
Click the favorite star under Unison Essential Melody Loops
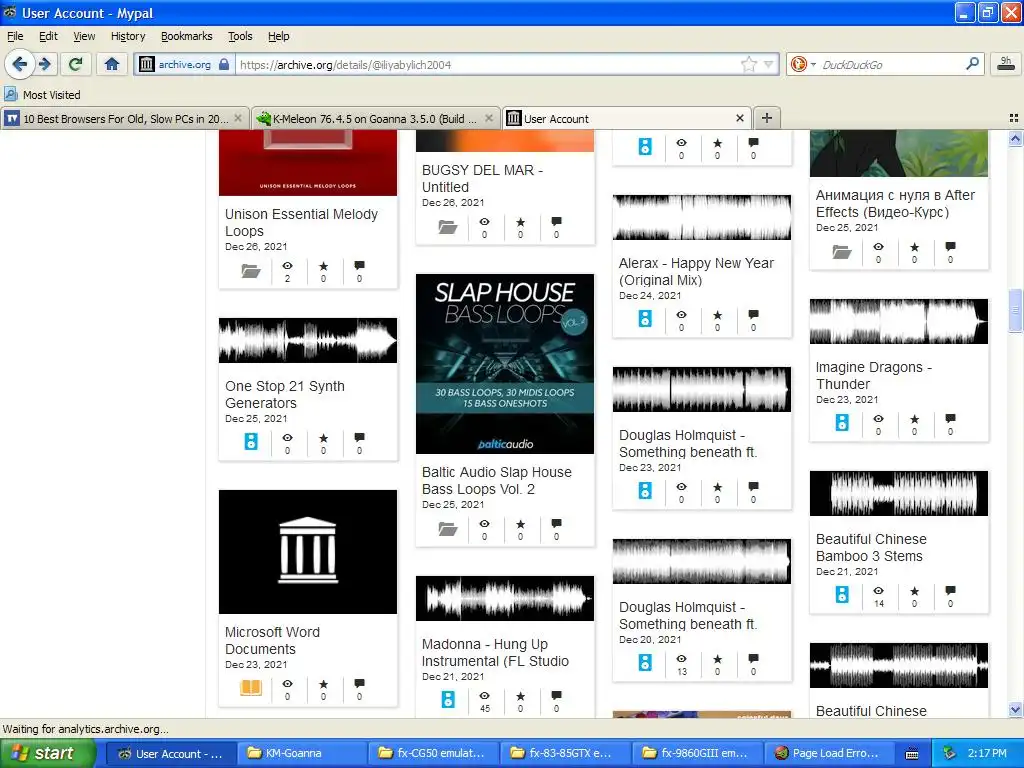(323, 266)
